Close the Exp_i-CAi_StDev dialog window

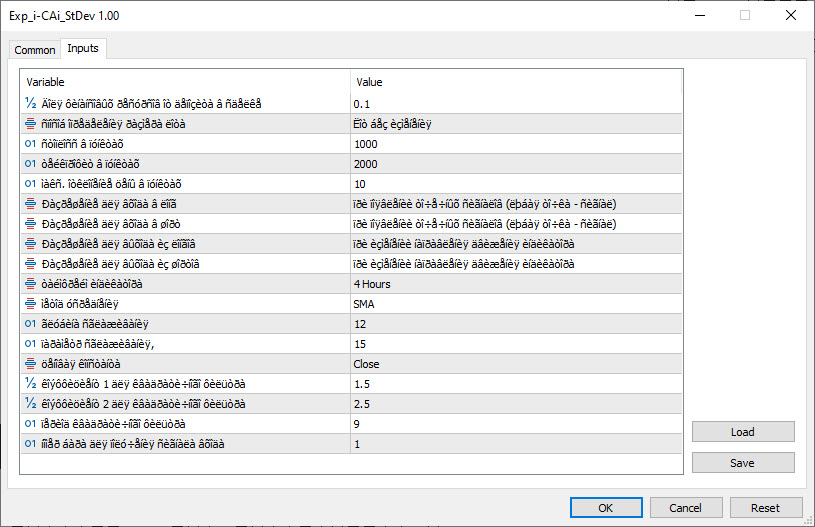[x=791, y=16]
